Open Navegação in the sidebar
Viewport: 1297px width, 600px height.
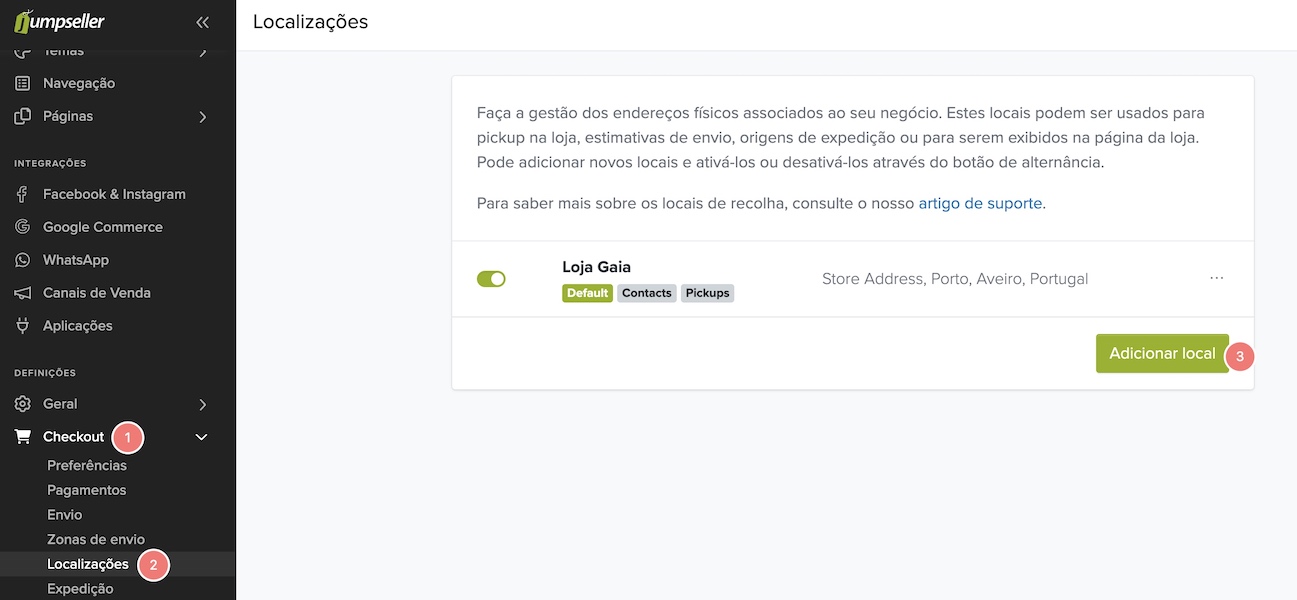tap(79, 83)
